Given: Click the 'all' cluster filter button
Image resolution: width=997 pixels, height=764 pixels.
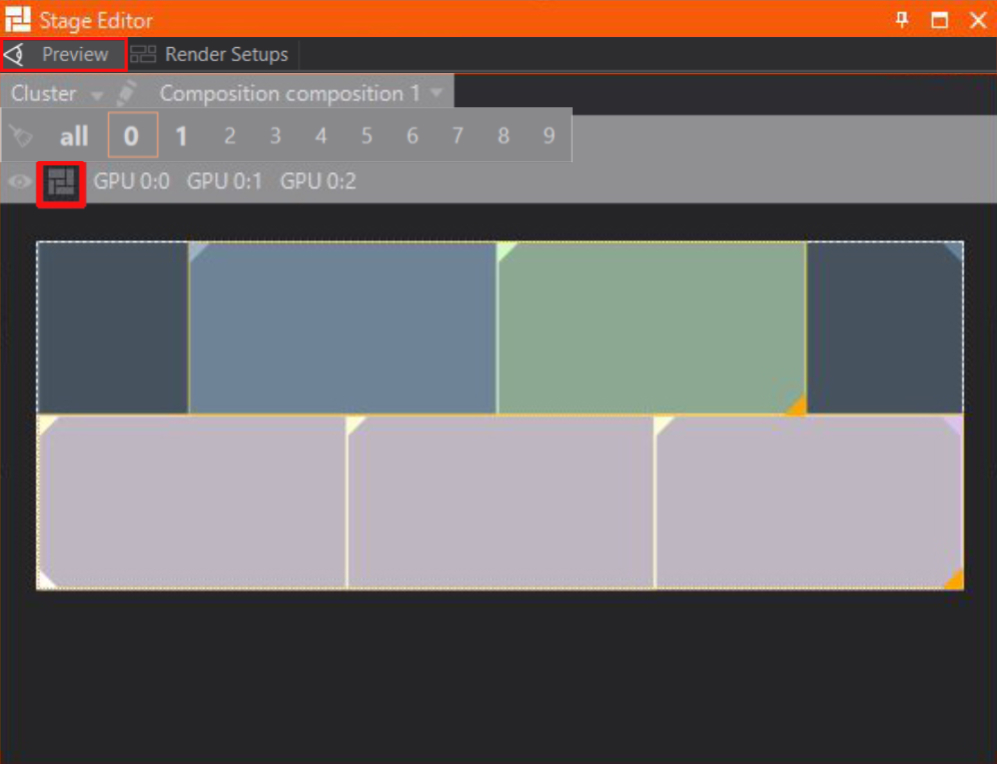Looking at the screenshot, I should click(x=74, y=136).
